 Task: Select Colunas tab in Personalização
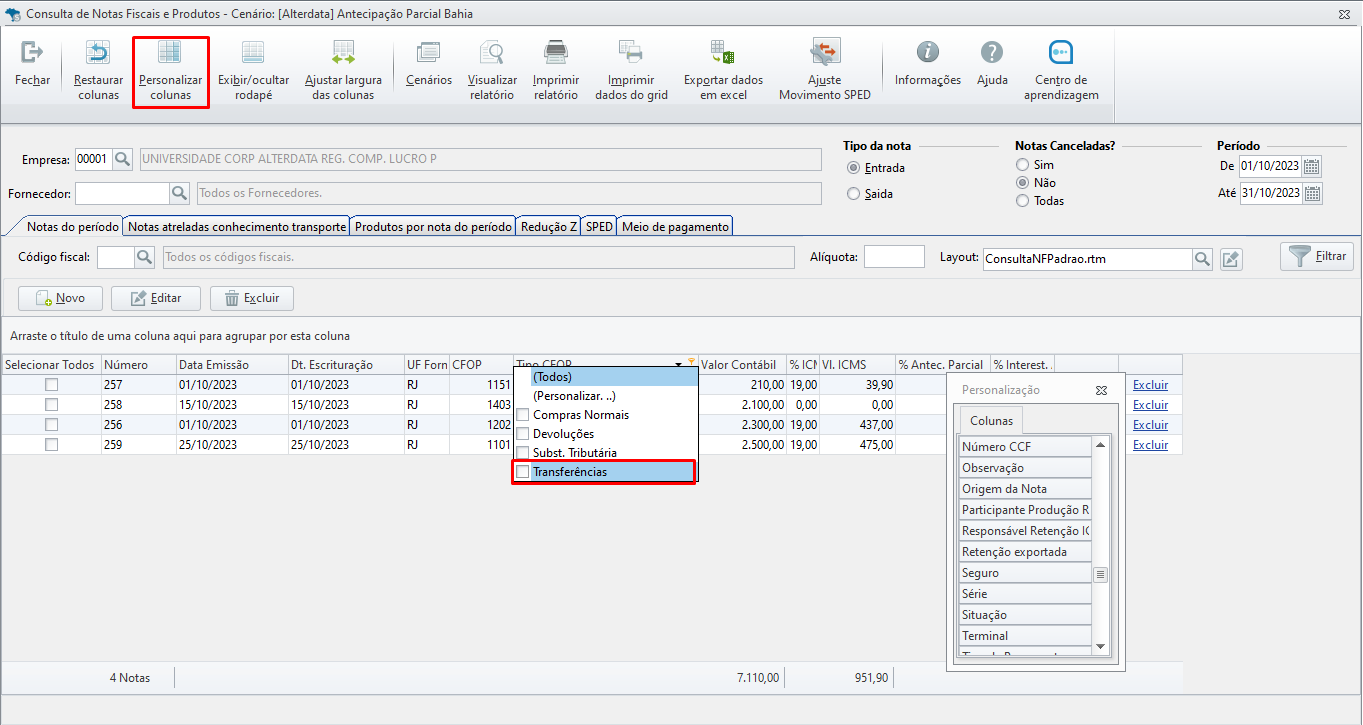coord(991,421)
